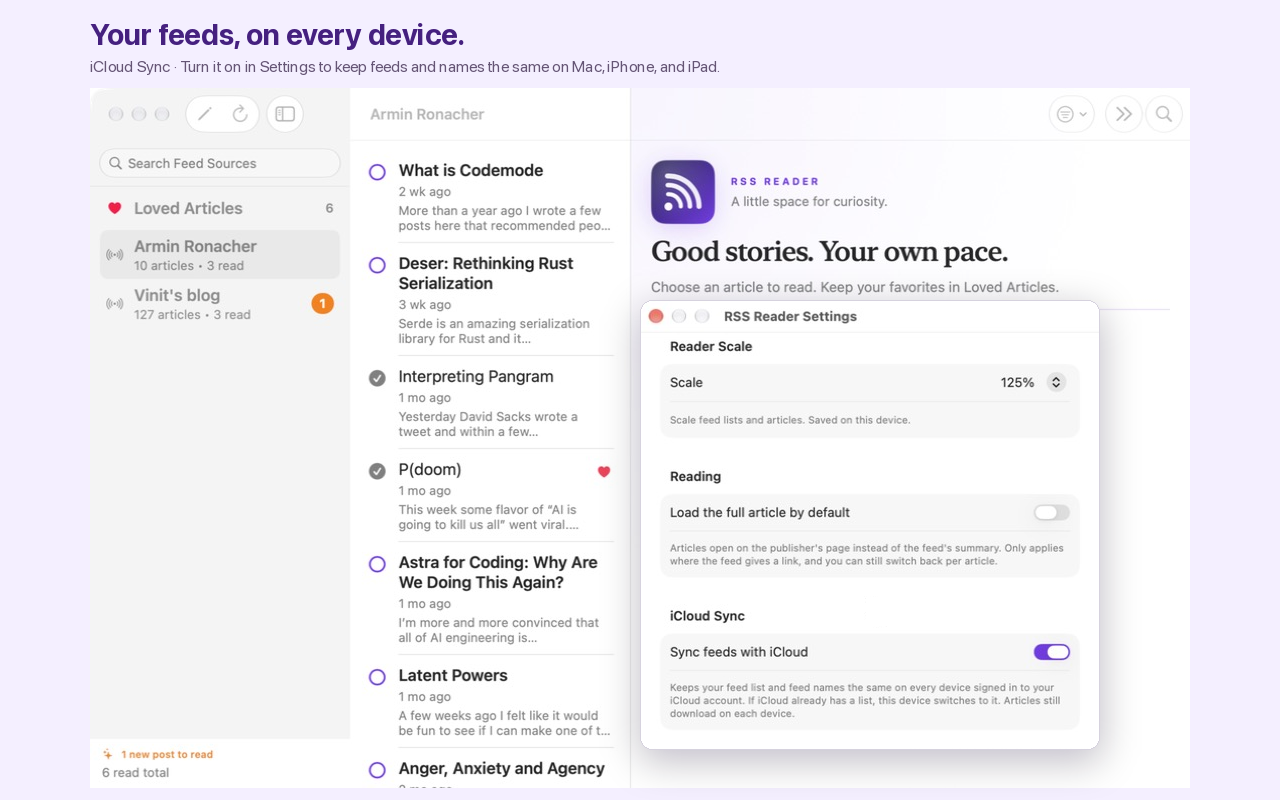Image resolution: width=1280 pixels, height=800 pixels.
Task: Open the What is Codemode article
Action: point(490,196)
